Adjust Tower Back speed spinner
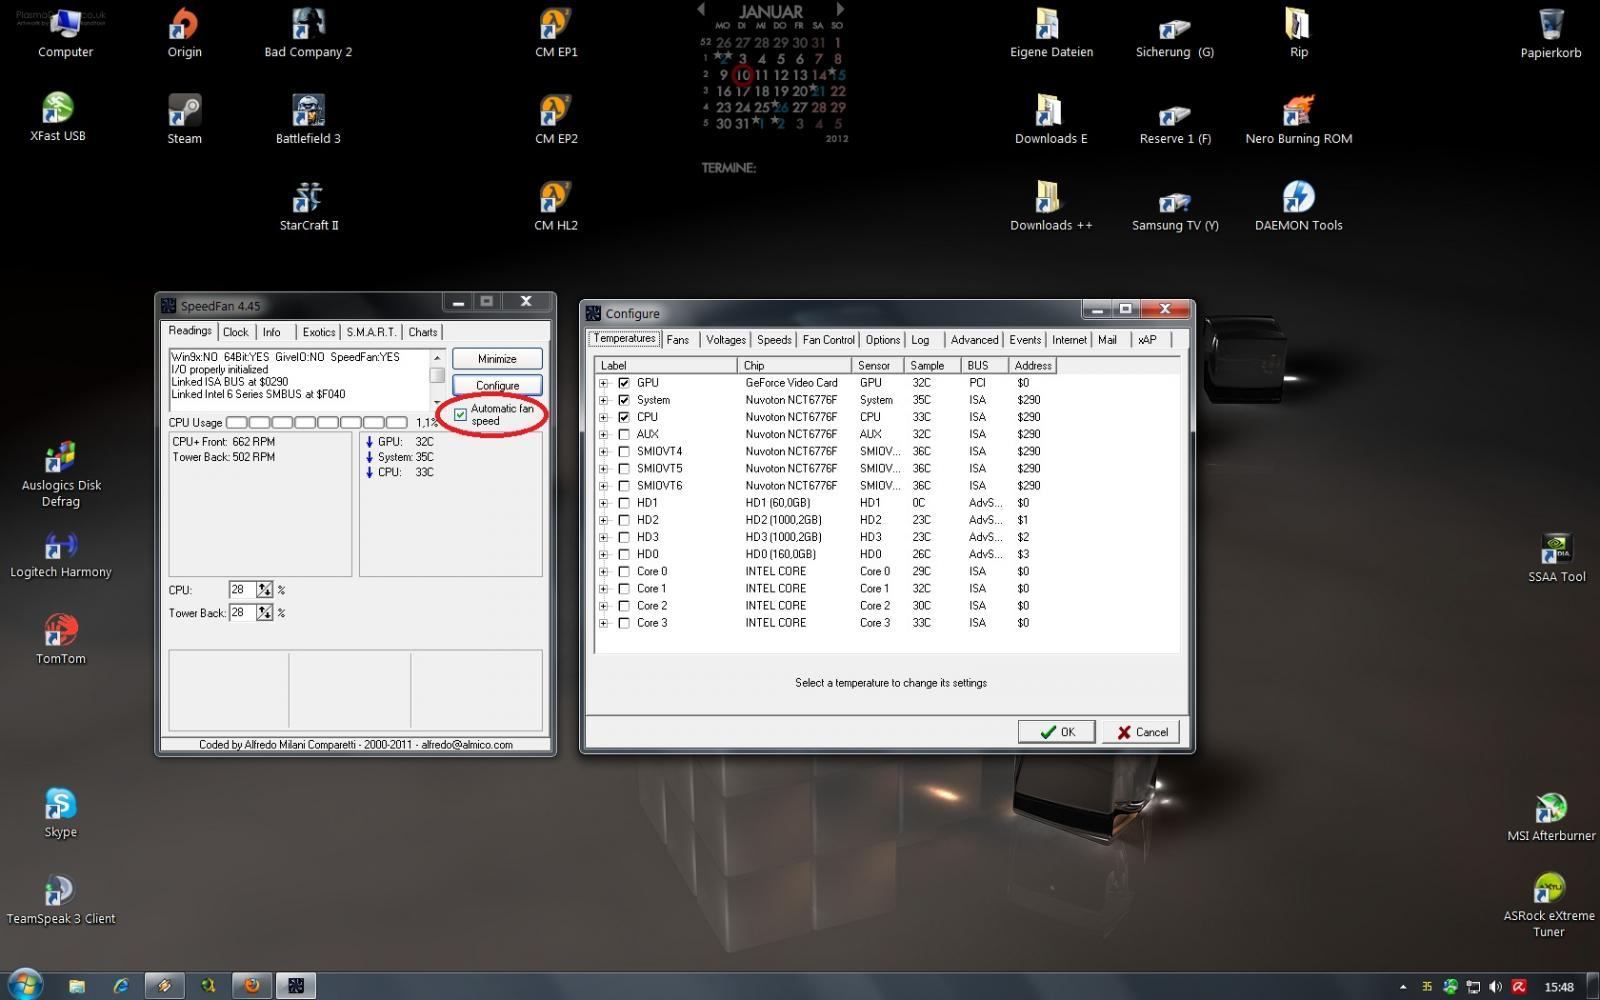This screenshot has height=1000, width=1600. 264,612
